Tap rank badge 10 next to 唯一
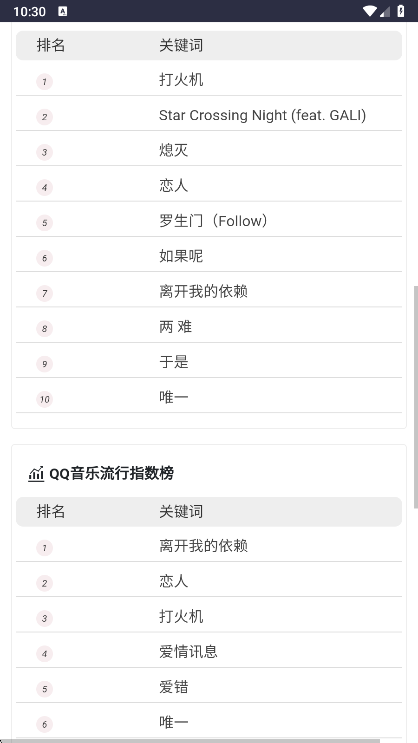 (x=45, y=399)
